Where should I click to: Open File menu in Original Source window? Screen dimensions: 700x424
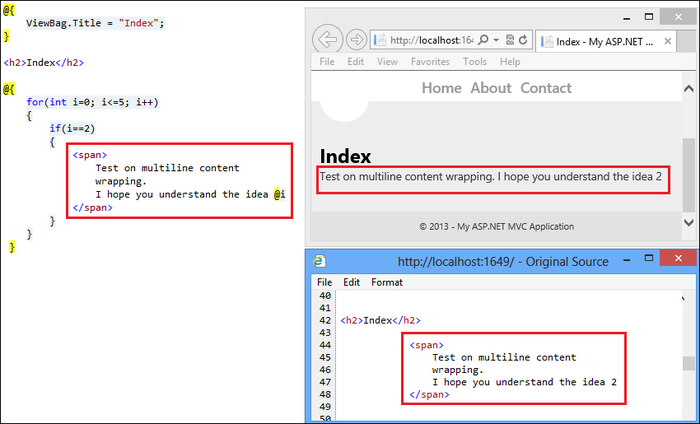coord(324,282)
